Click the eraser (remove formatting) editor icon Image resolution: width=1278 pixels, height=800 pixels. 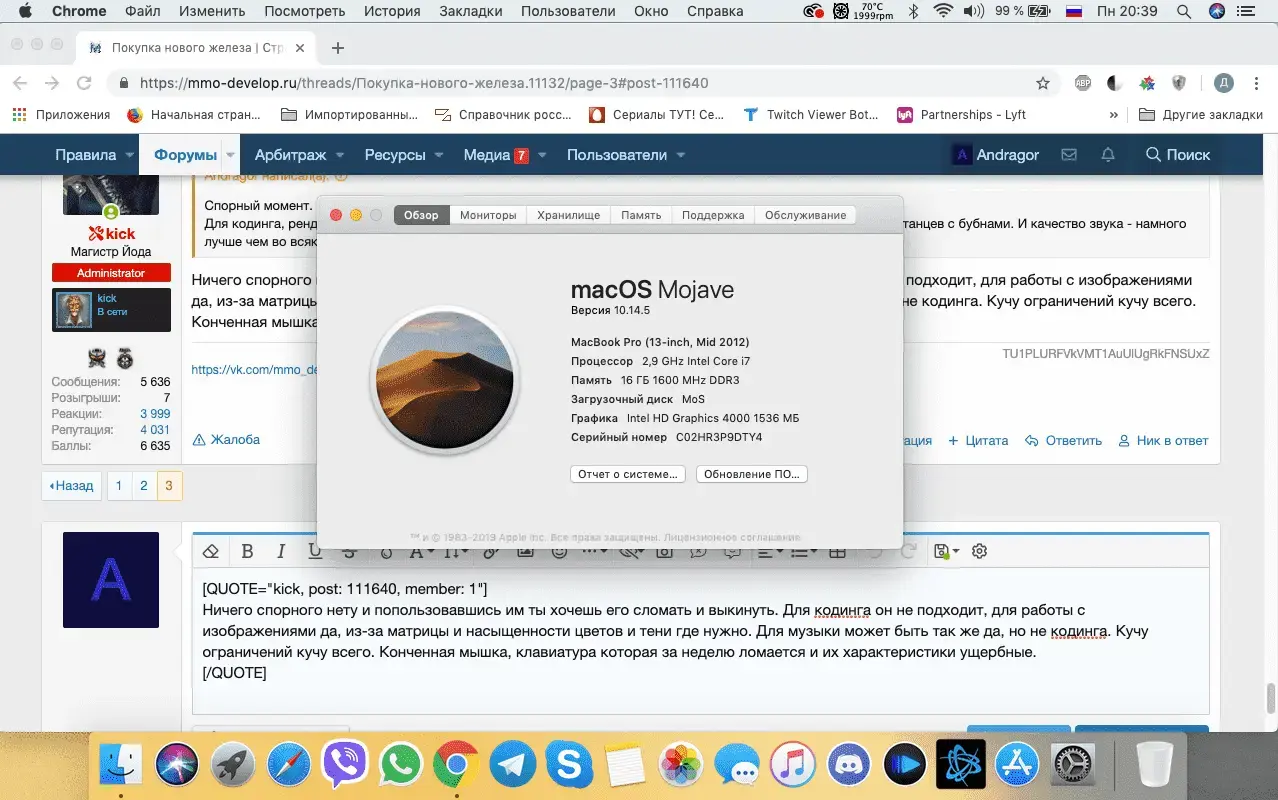(x=211, y=551)
